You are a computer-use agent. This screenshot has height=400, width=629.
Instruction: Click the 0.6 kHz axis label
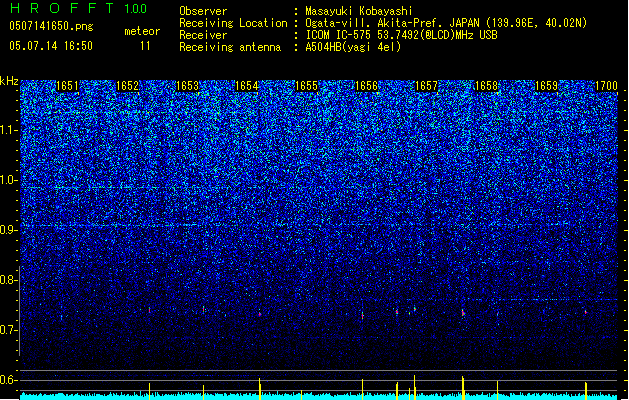click(9, 380)
